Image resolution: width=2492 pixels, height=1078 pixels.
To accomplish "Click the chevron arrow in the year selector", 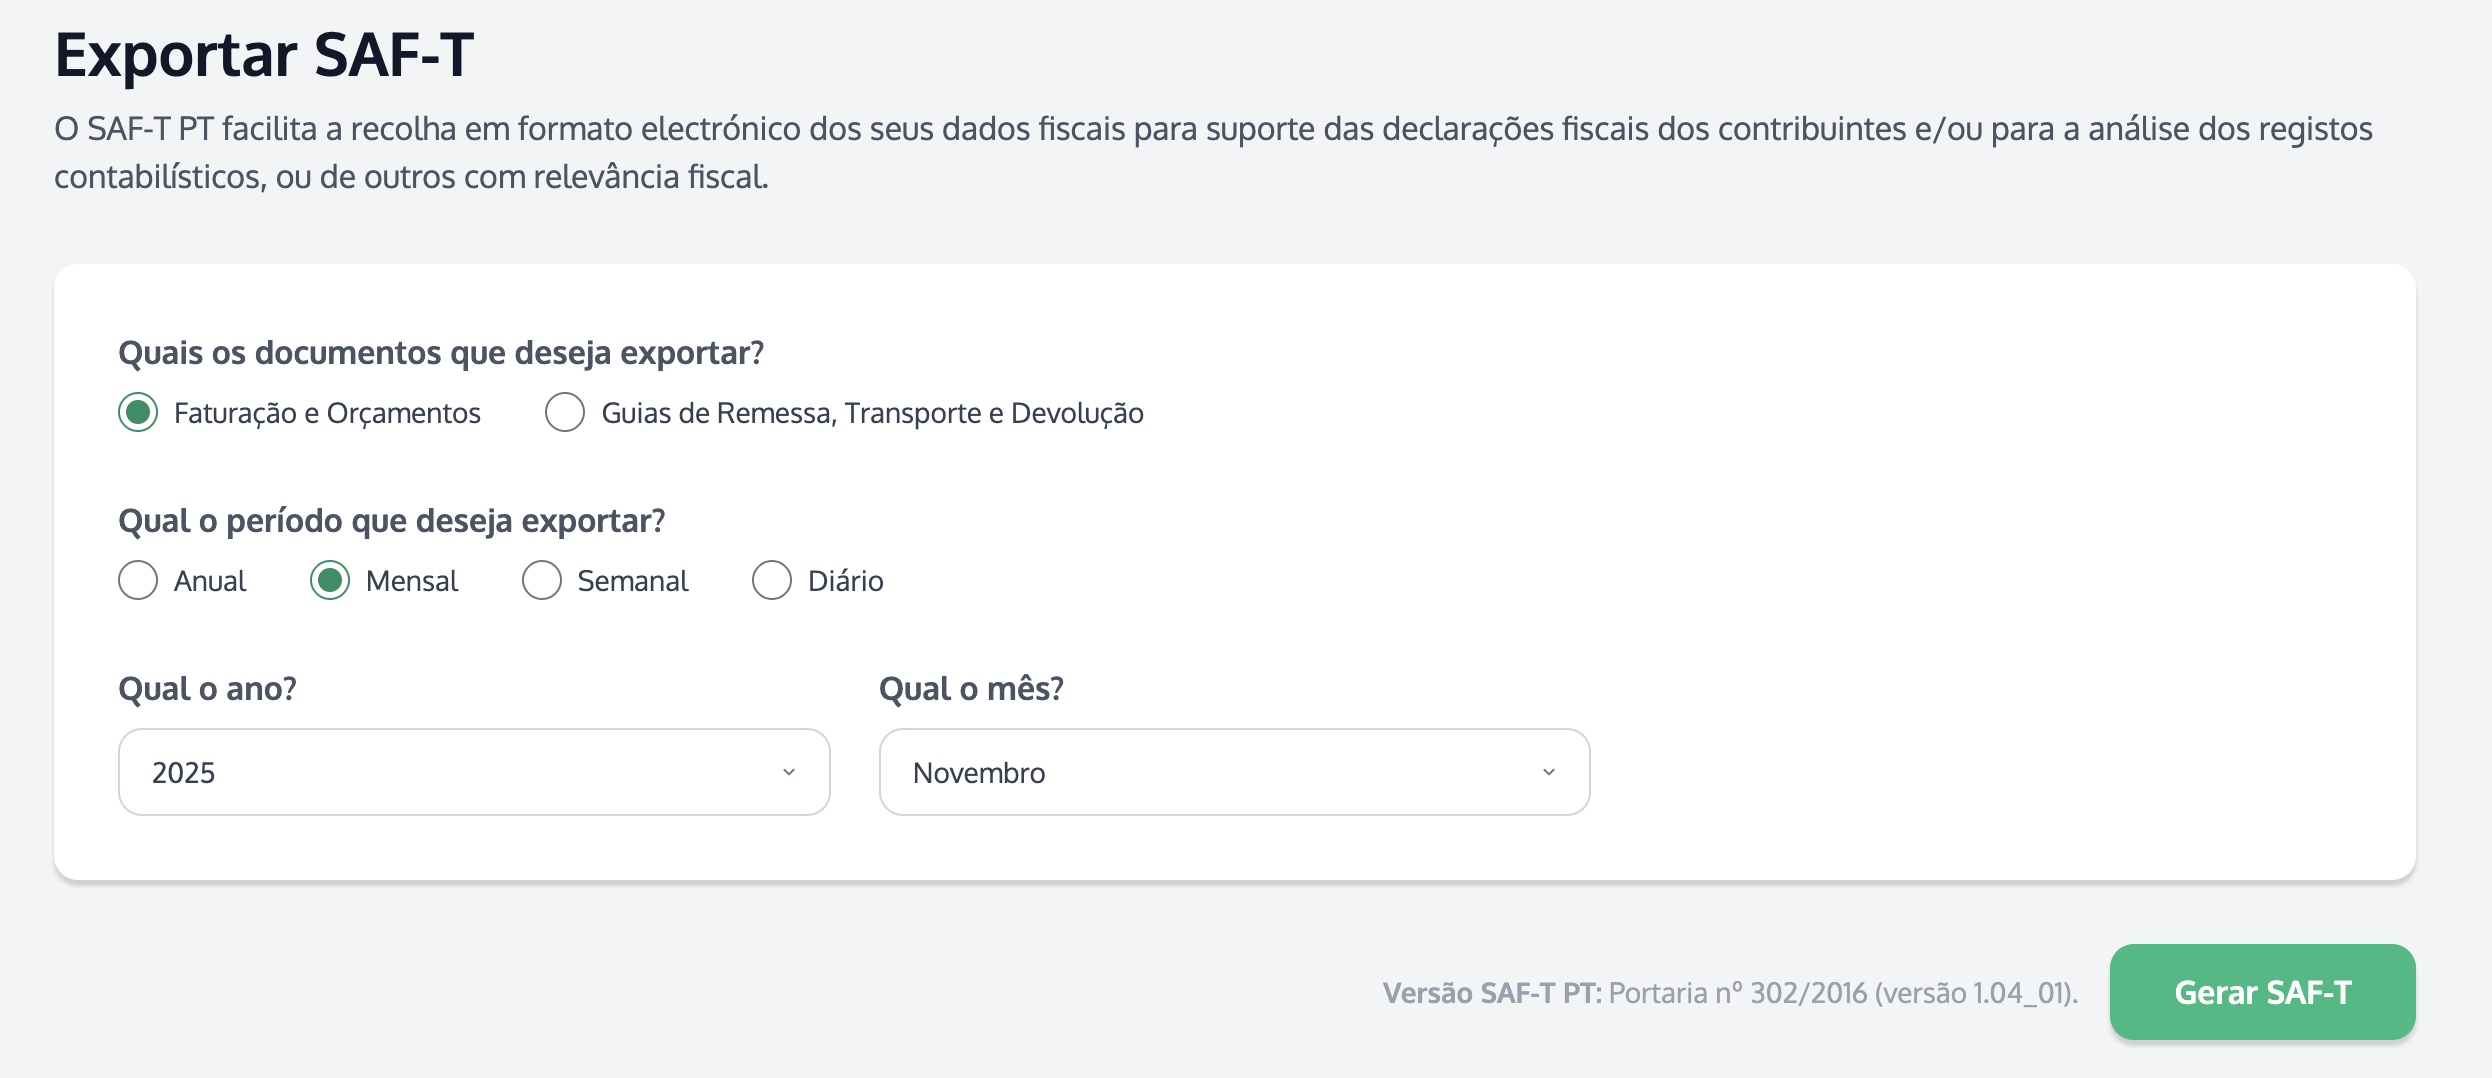I will tap(789, 772).
